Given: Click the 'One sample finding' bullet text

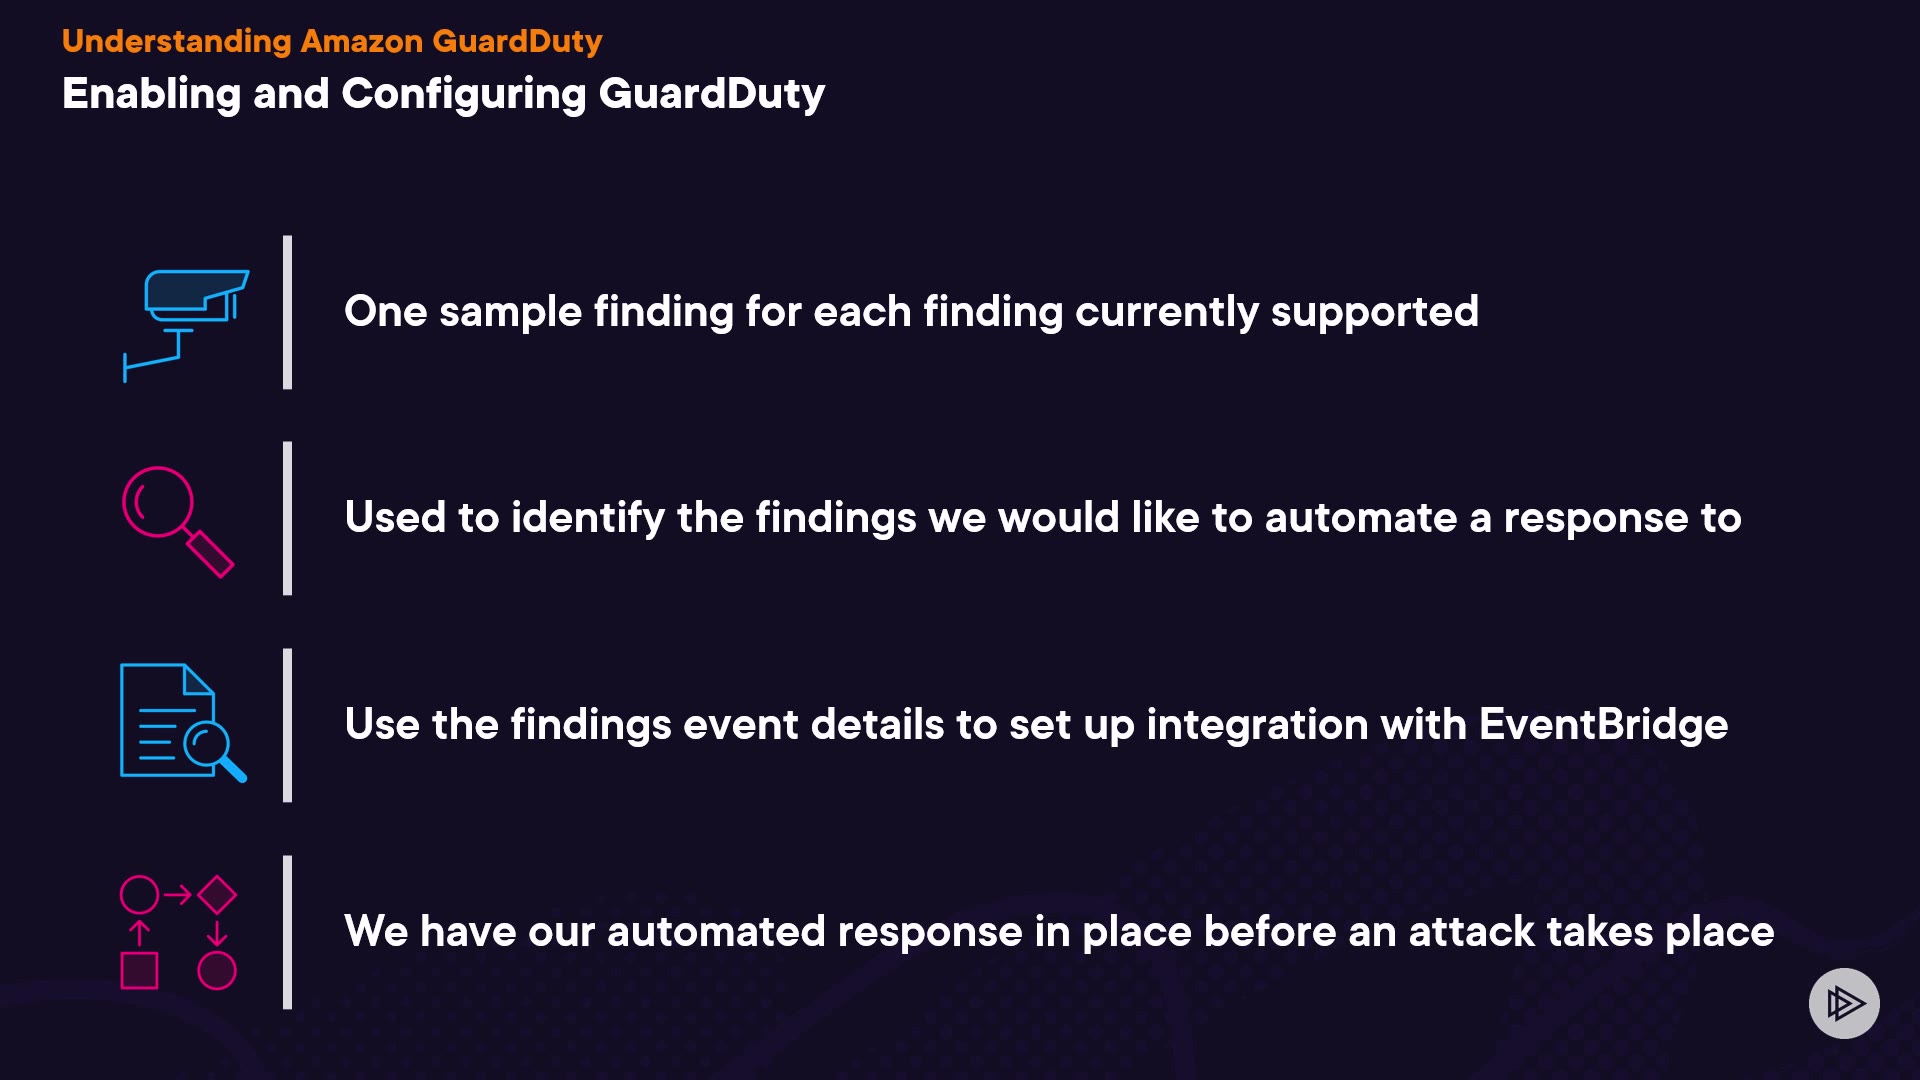Looking at the screenshot, I should (x=911, y=311).
